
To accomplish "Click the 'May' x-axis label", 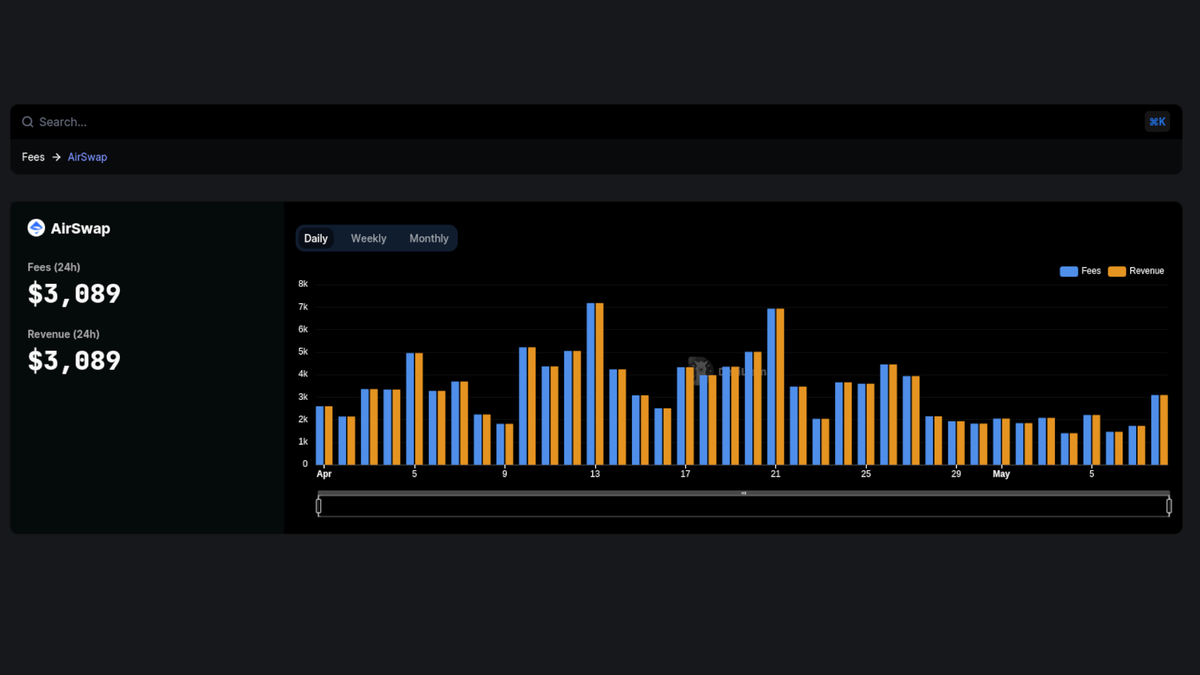I will pyautogui.click(x=1001, y=474).
